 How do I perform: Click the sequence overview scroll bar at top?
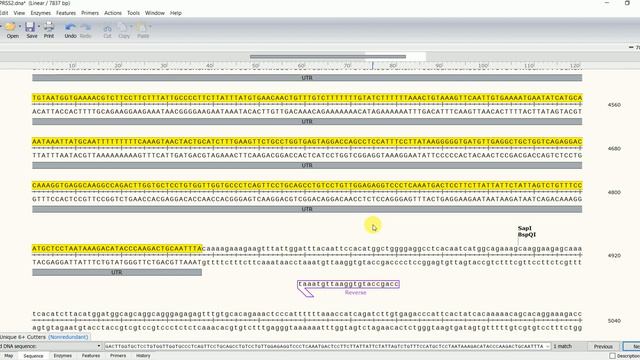[328, 57]
